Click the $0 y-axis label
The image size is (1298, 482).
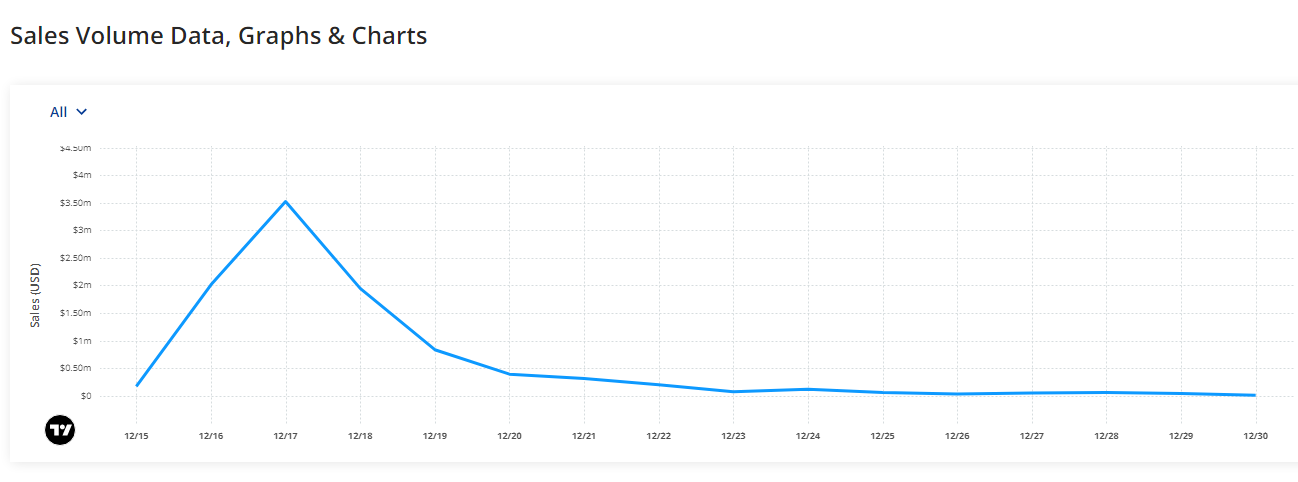(86, 396)
